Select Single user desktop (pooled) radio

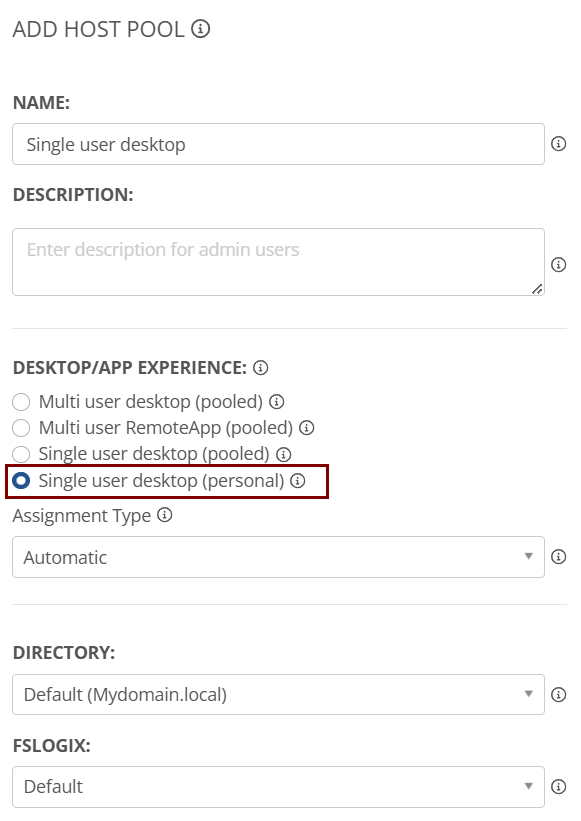(21, 454)
